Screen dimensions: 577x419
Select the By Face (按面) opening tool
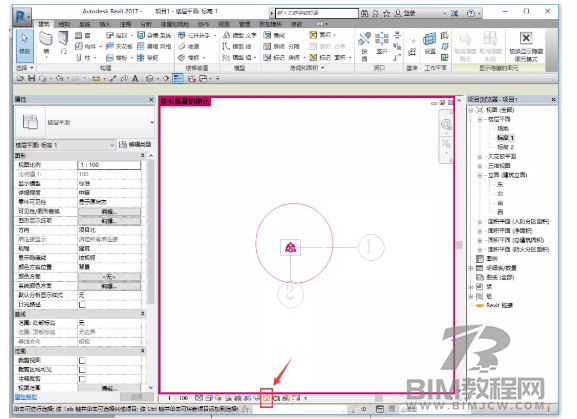(x=364, y=46)
